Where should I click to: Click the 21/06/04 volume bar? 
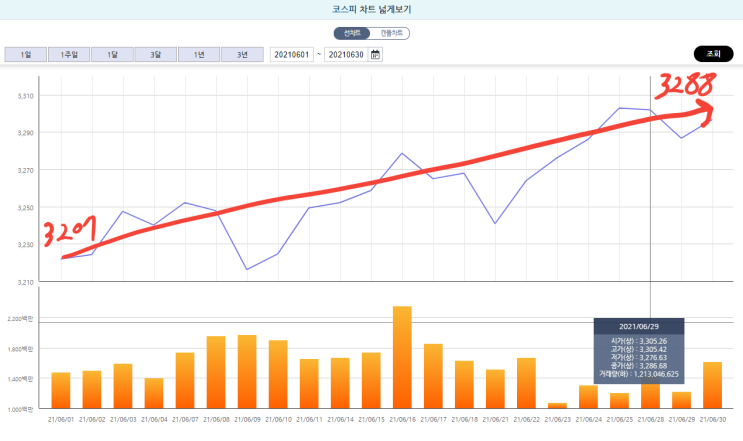[x=154, y=393]
